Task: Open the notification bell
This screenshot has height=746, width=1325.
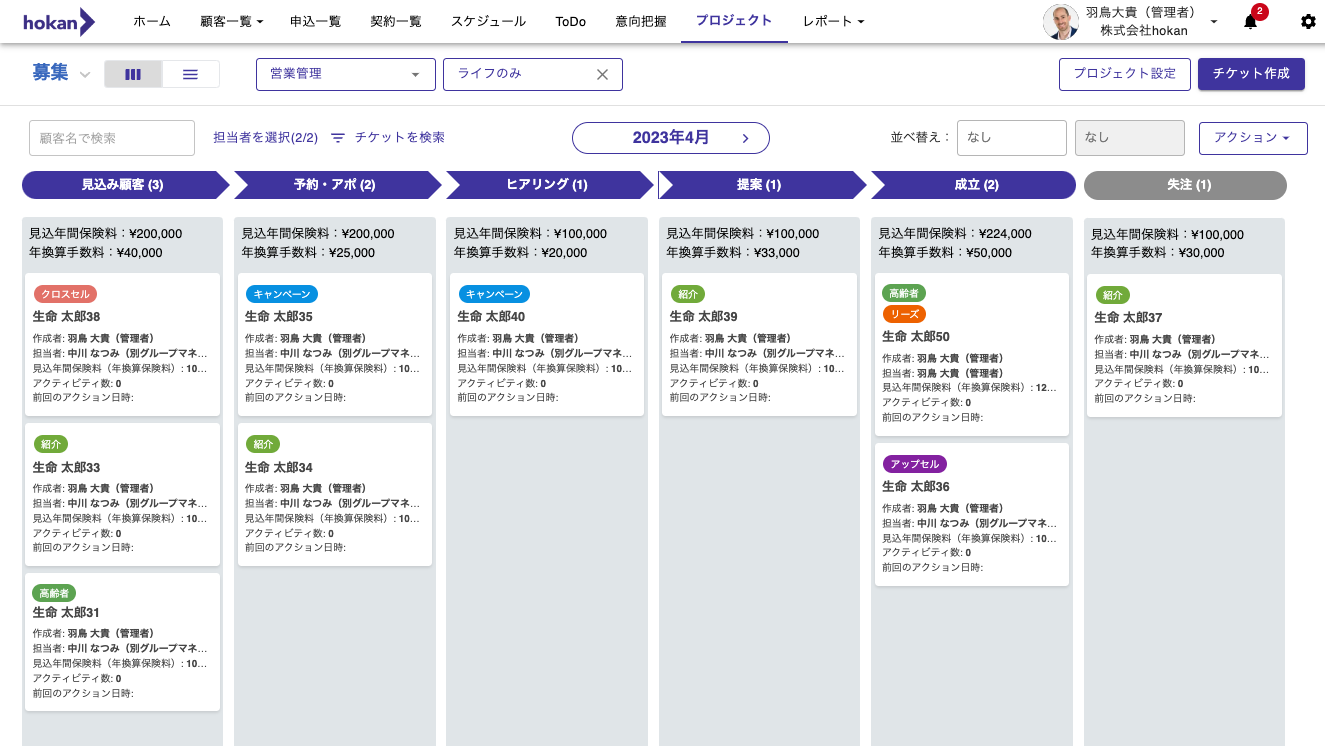Action: click(1250, 22)
